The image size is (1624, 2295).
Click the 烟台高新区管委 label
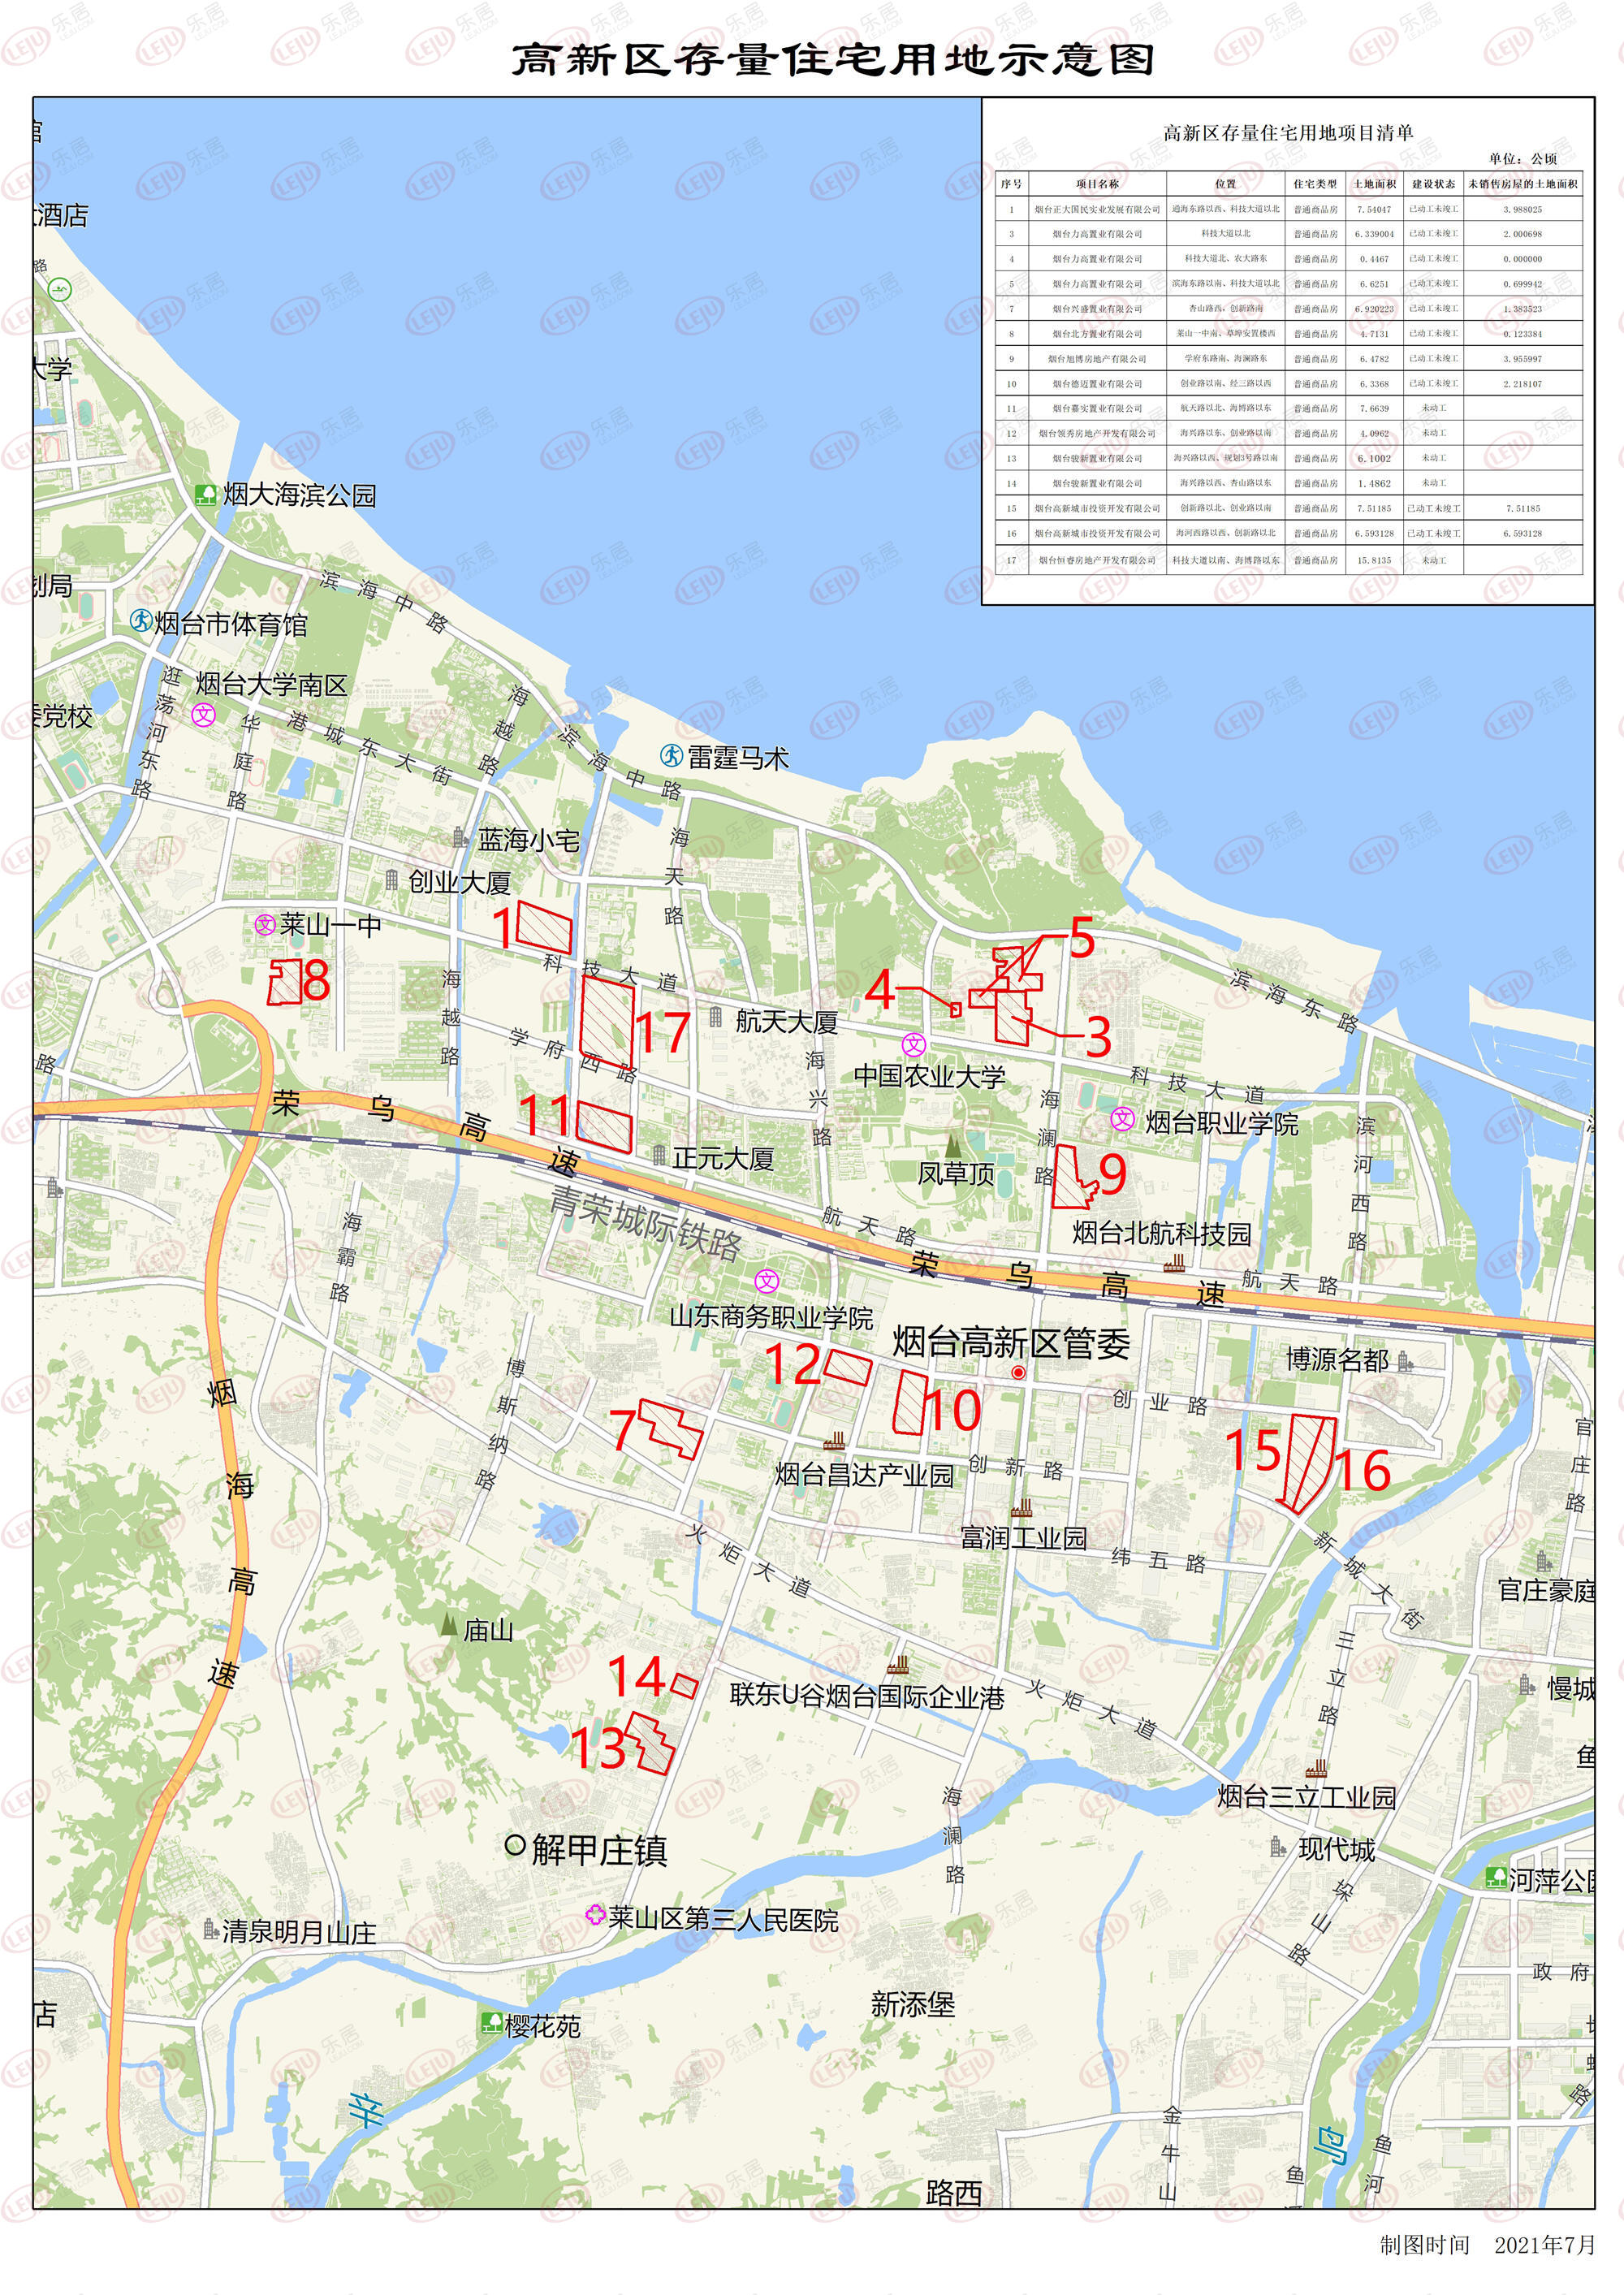point(1011,1343)
